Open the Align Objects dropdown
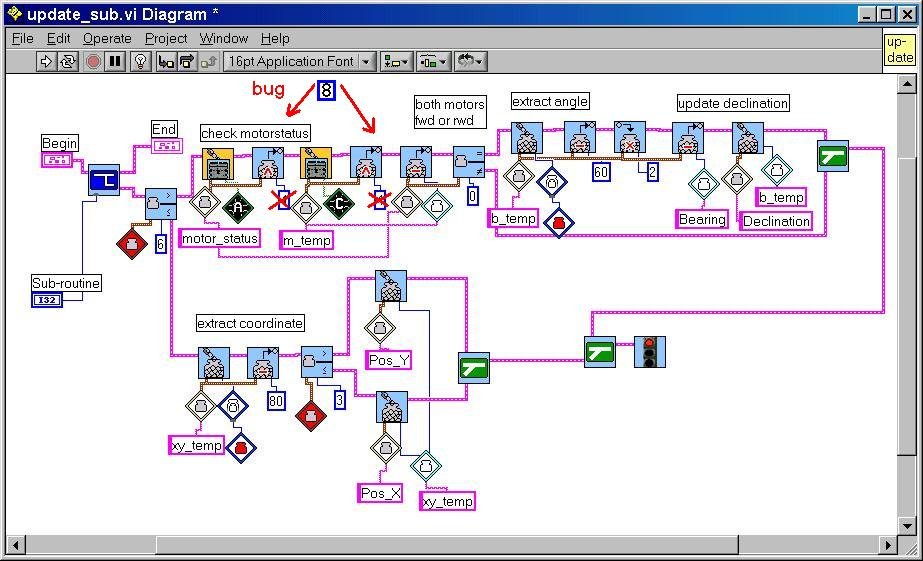This screenshot has height=561, width=923. click(x=396, y=62)
